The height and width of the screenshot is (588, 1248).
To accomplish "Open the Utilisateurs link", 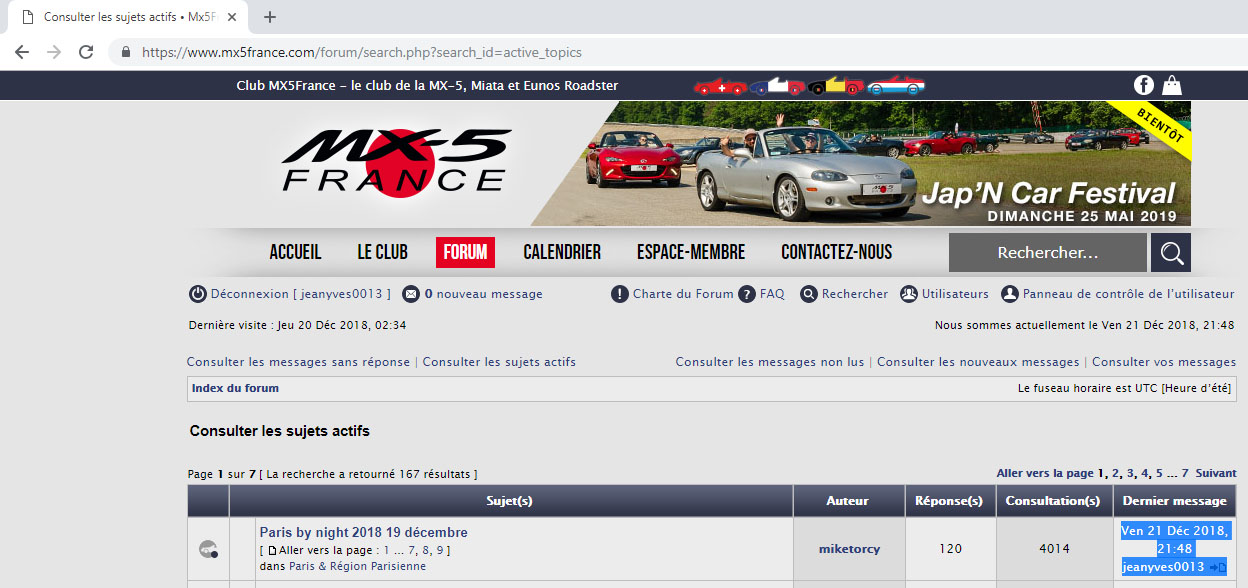I will [x=955, y=294].
